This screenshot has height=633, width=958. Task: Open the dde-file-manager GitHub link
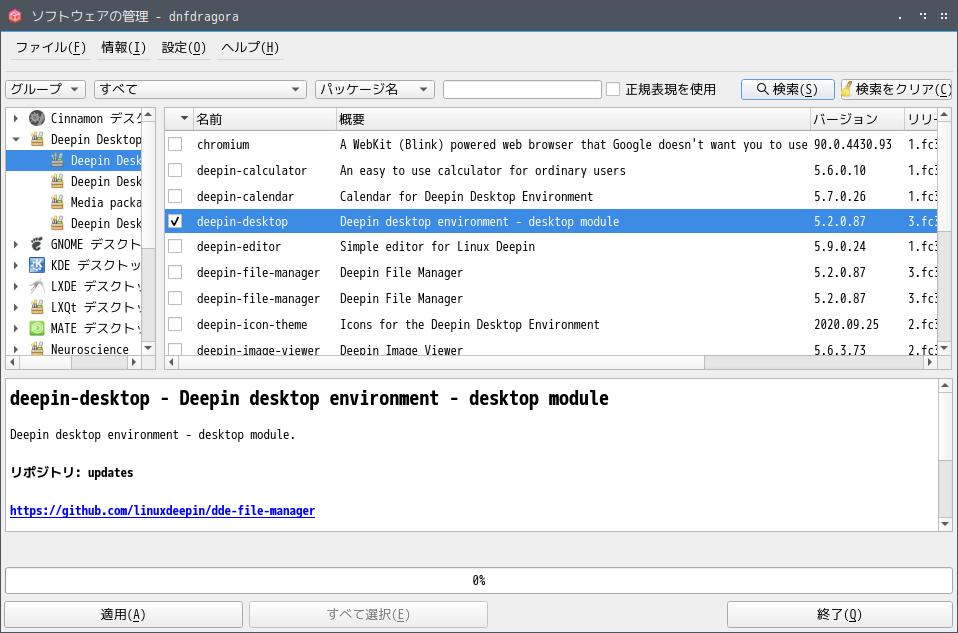(x=163, y=511)
